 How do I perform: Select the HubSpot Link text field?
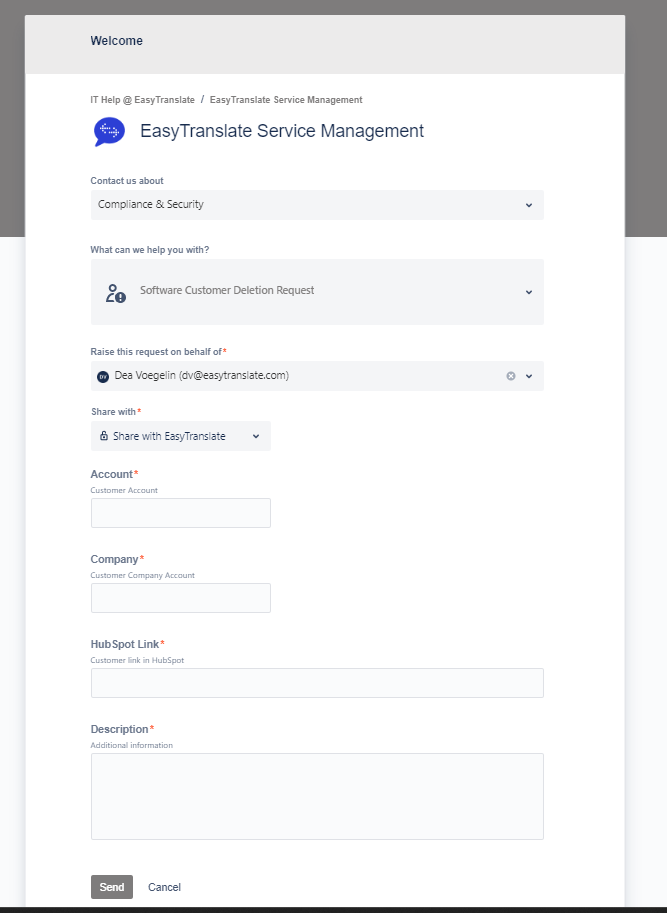click(317, 683)
